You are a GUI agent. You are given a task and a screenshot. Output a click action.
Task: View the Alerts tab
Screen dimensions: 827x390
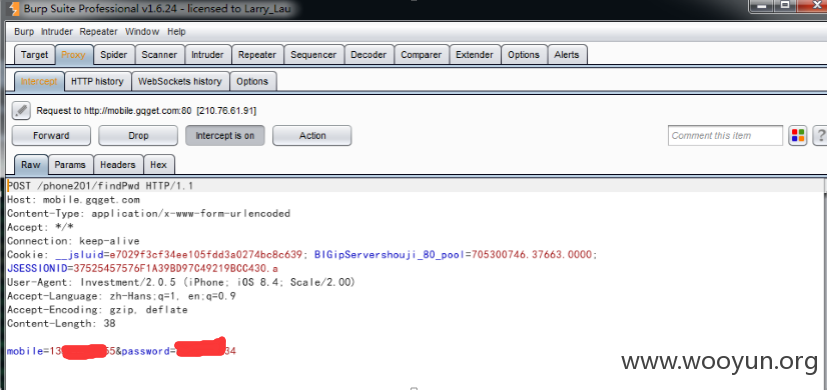click(x=567, y=55)
